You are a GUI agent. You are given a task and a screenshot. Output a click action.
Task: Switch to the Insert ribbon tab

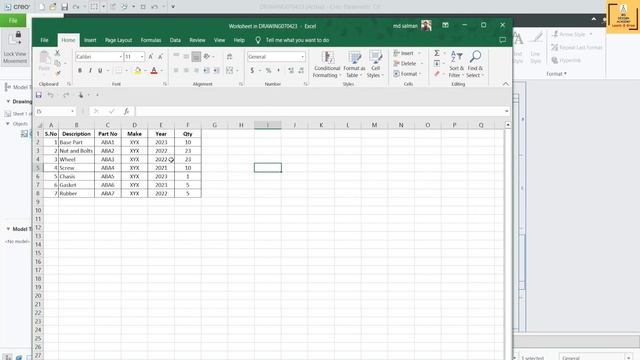click(90, 40)
